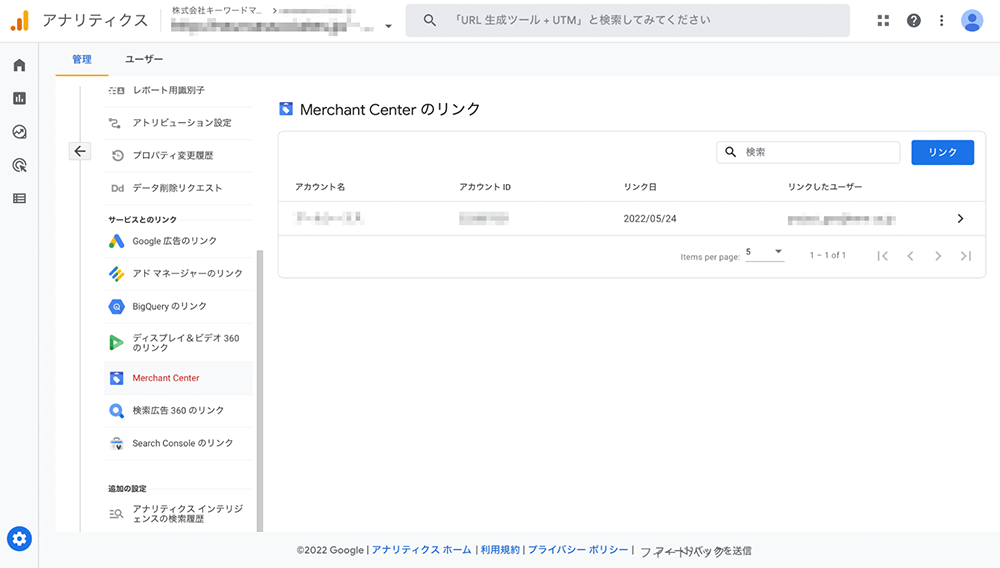This screenshot has width=1000, height=568.
Task: Click the レポート用識別子 icon
Action: click(116, 91)
